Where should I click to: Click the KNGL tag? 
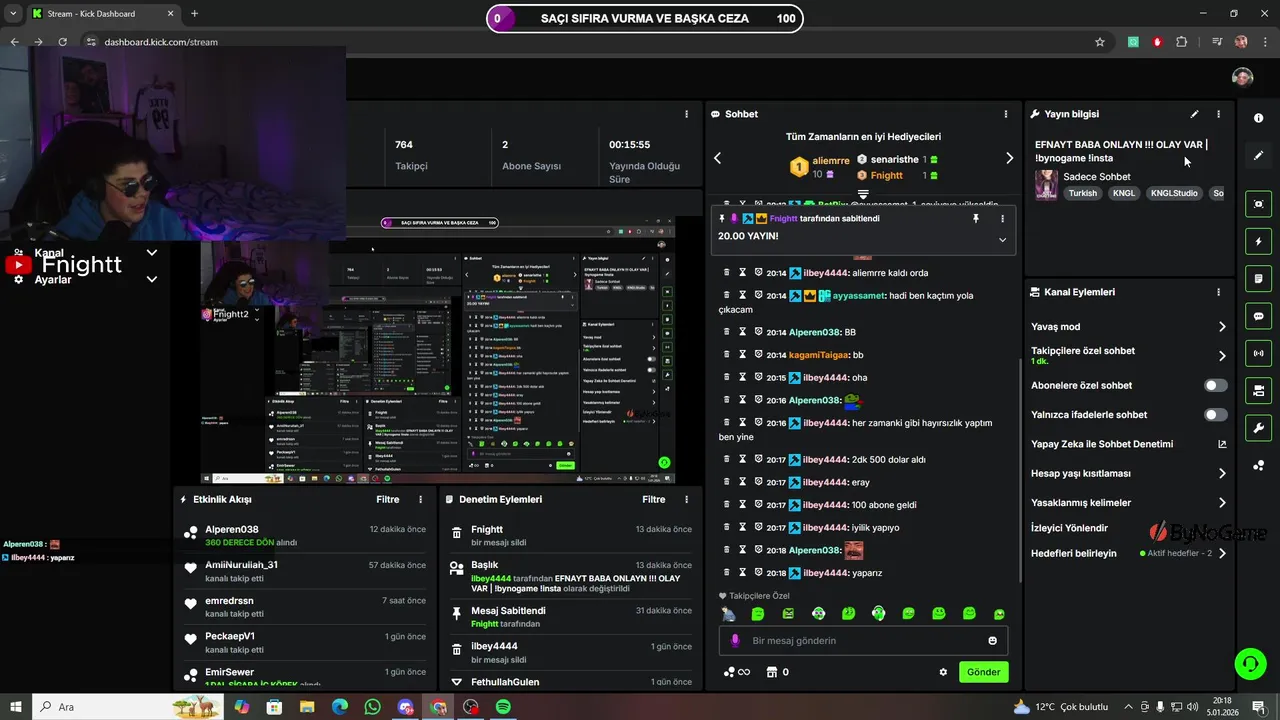click(1124, 193)
